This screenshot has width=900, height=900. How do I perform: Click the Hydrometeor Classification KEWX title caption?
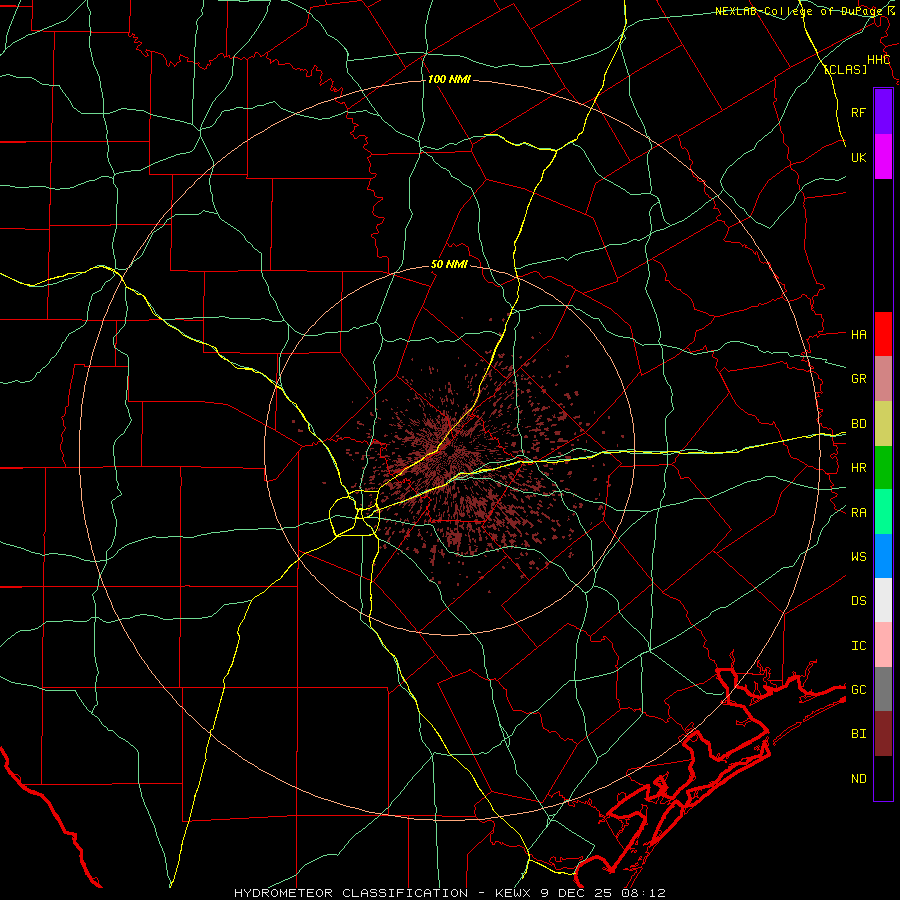[449, 893]
